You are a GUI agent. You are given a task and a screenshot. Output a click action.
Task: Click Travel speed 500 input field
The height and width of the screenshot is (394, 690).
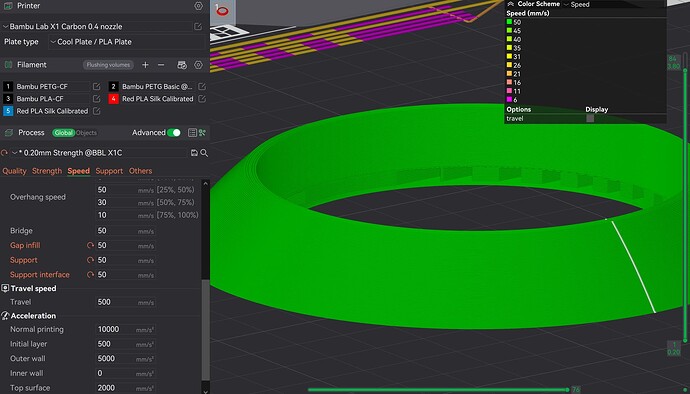125,302
